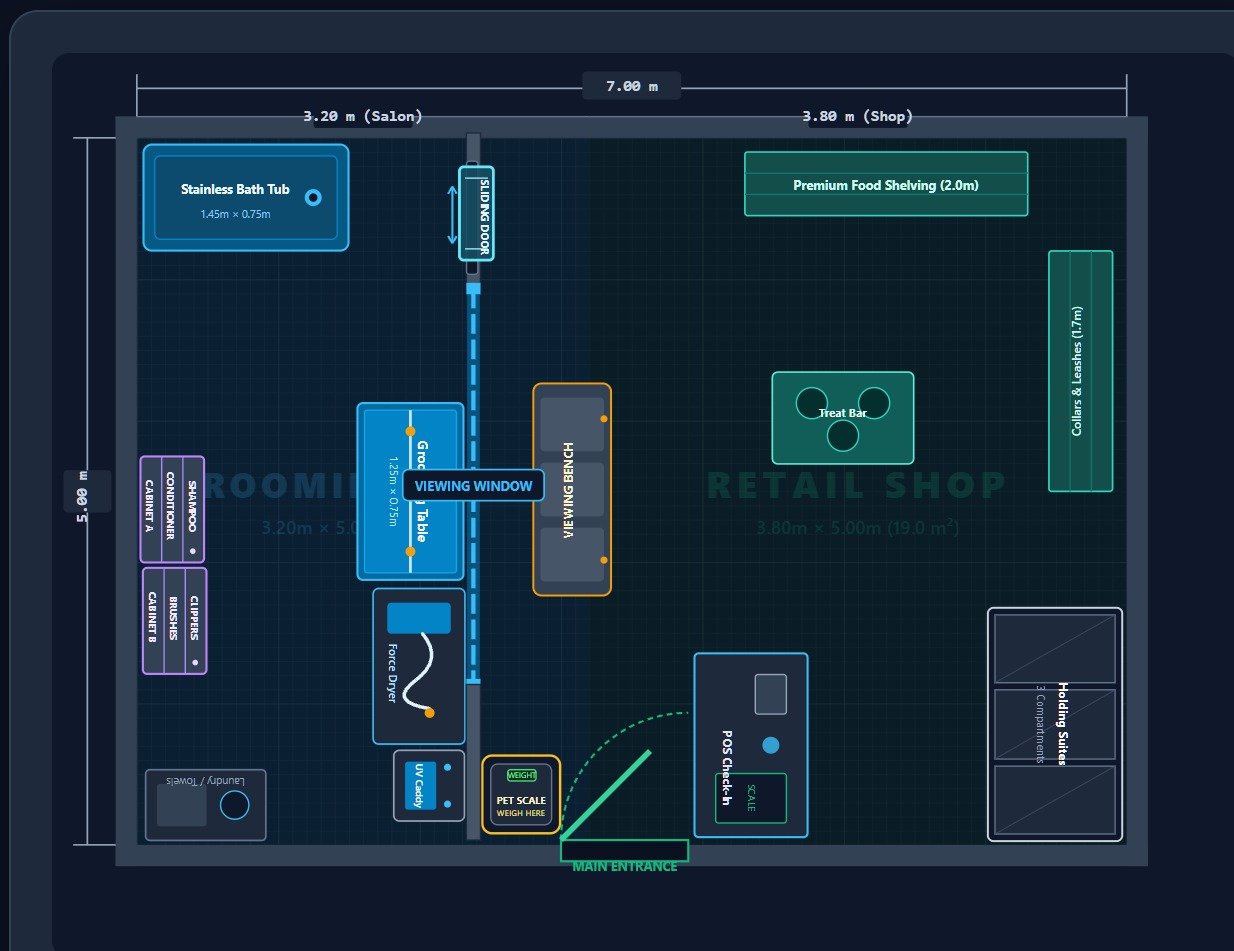This screenshot has width=1234, height=951.
Task: Select the 3.80 m (Shop) dimension label
Action: click(858, 117)
